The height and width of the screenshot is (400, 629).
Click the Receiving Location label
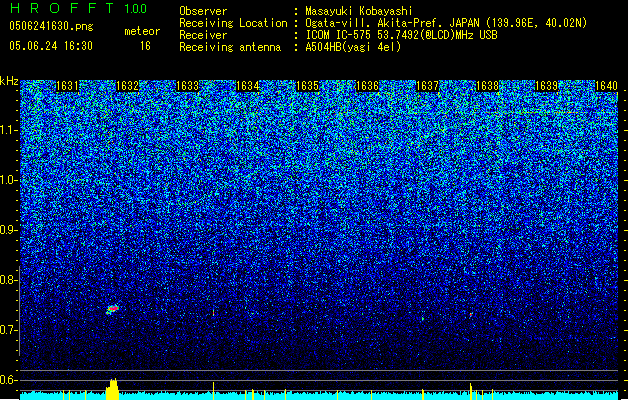tap(233, 23)
